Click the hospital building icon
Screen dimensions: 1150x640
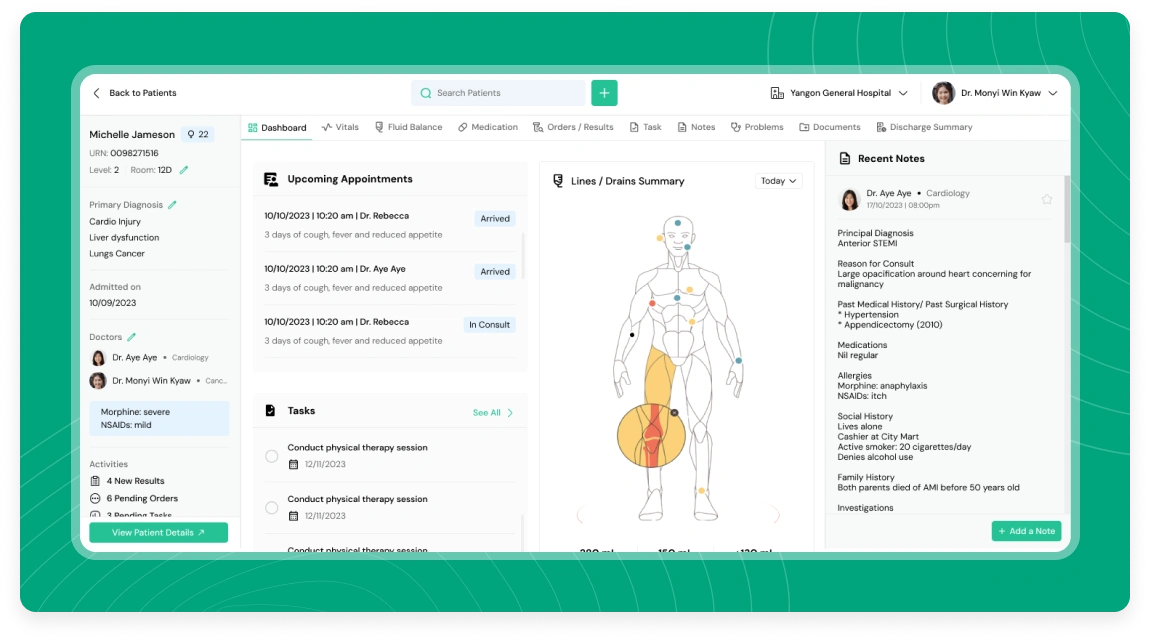777,93
